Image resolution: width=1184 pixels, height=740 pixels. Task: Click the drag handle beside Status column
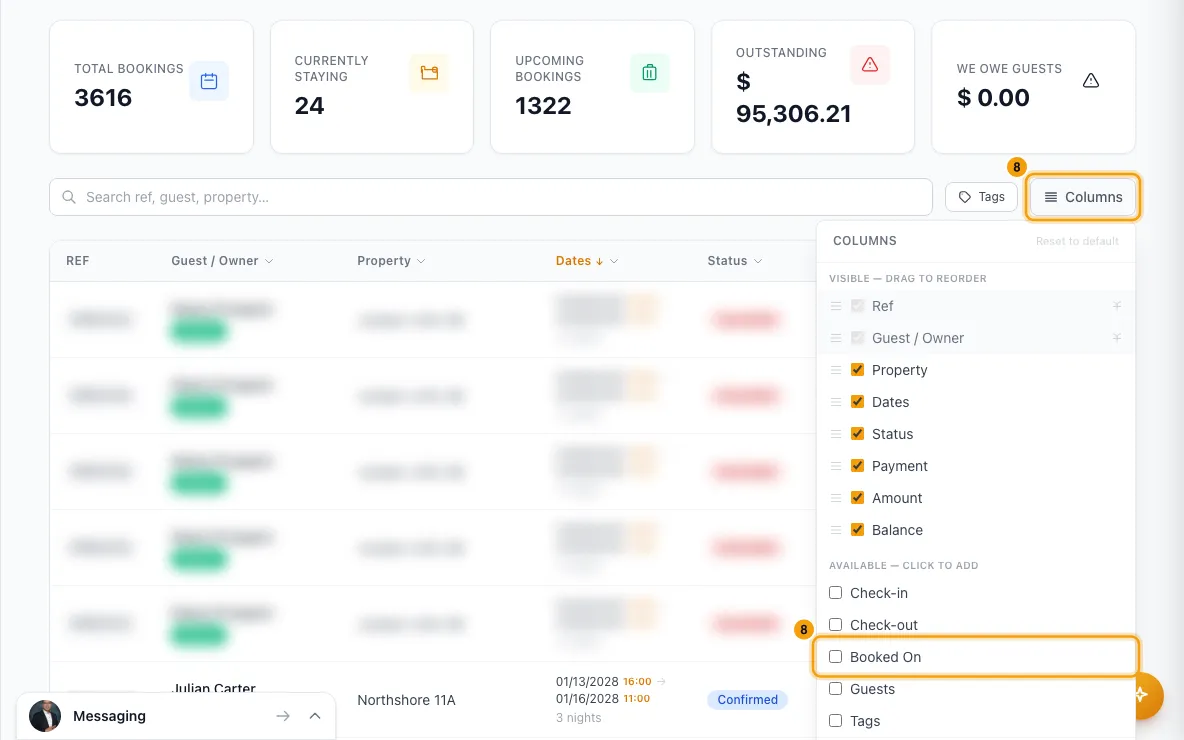pos(836,434)
